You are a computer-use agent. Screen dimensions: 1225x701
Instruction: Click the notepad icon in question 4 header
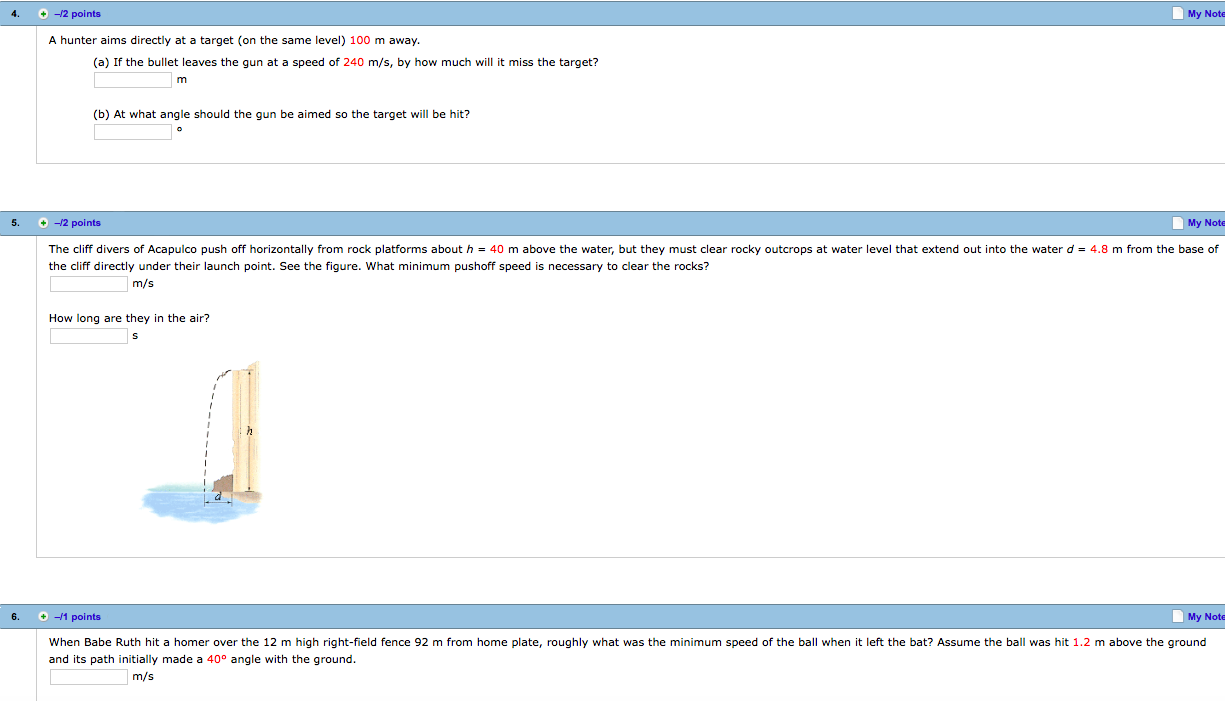pos(1178,14)
